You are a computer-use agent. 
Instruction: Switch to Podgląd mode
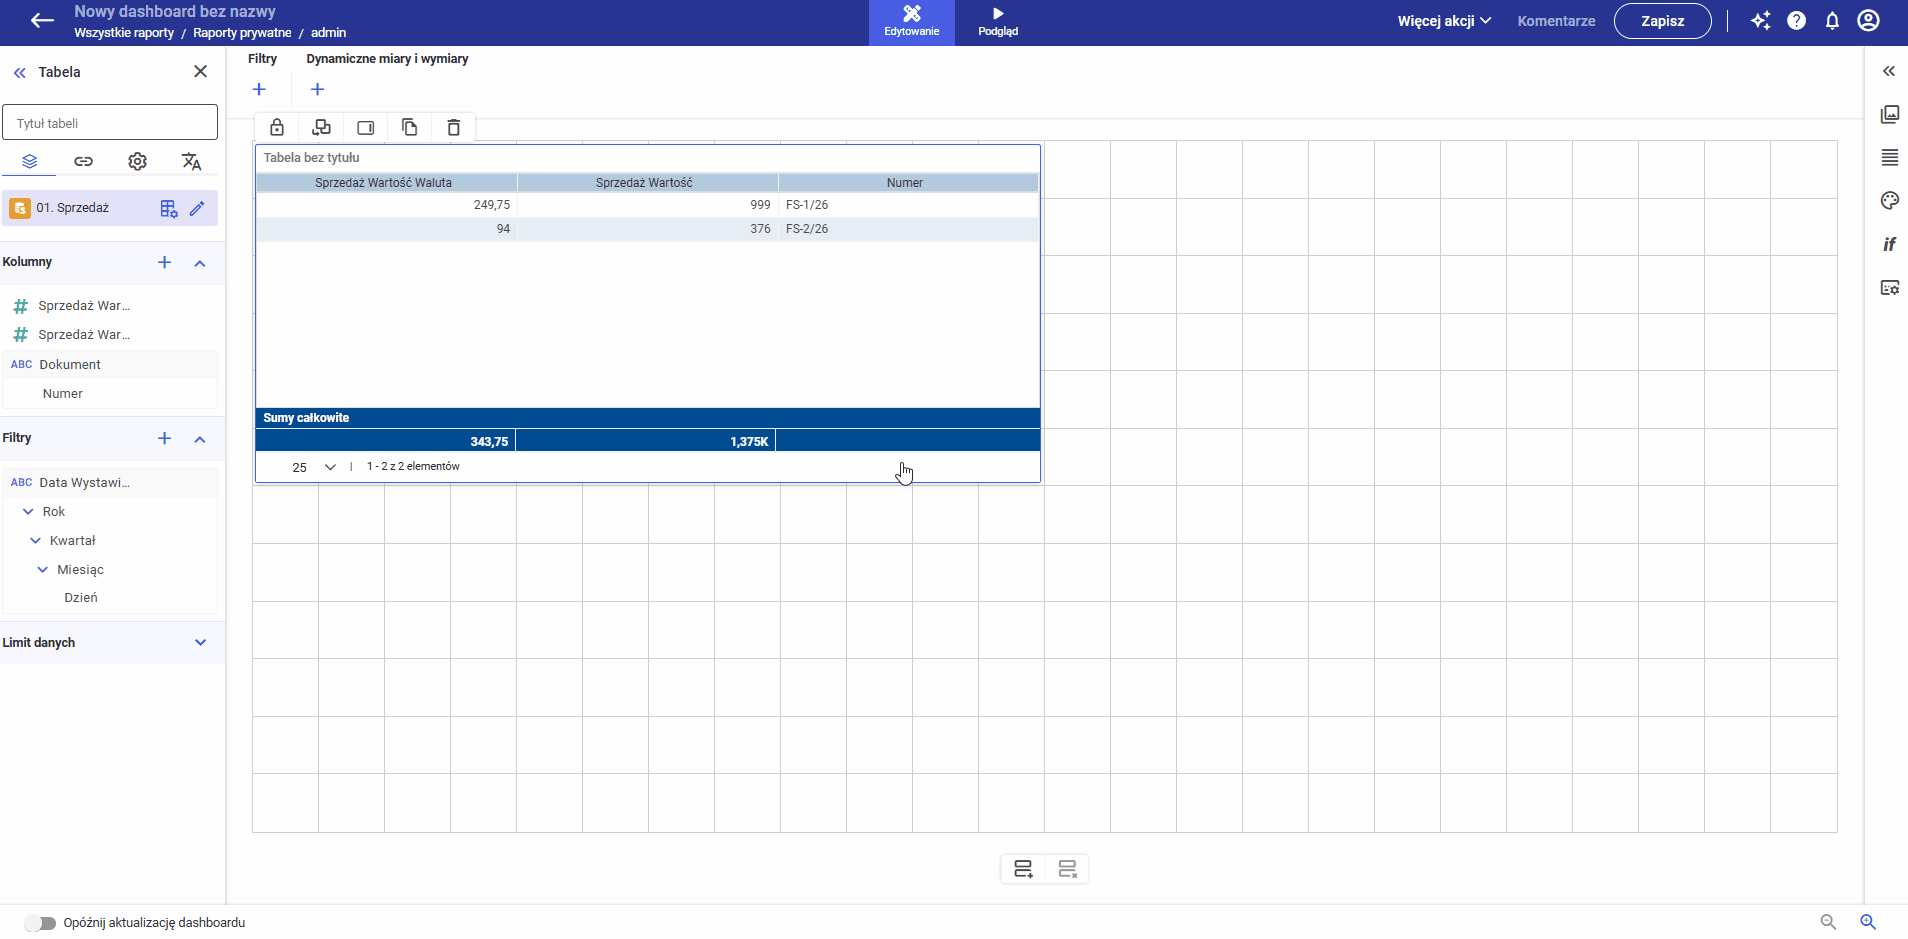pyautogui.click(x=997, y=22)
